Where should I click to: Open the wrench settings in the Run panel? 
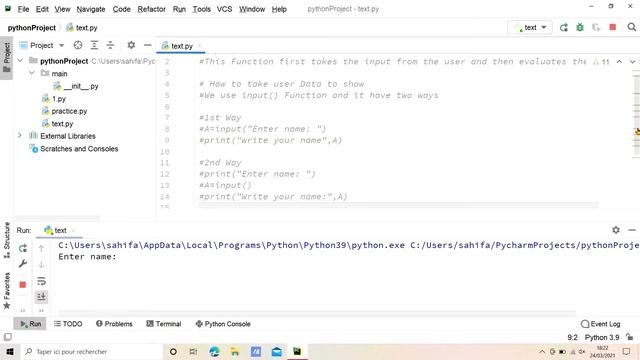pyautogui.click(x=23, y=264)
